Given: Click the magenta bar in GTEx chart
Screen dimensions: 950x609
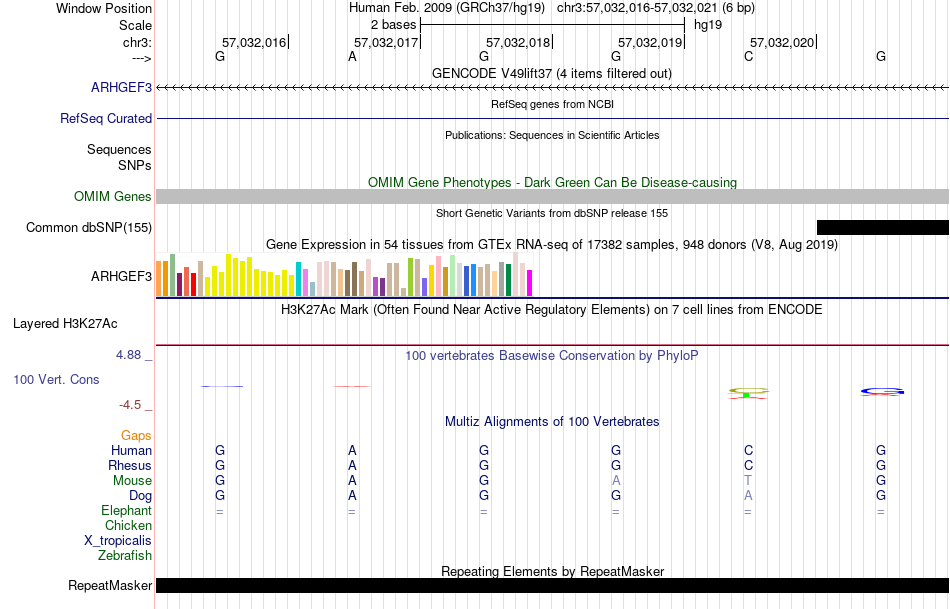Looking at the screenshot, I should pyautogui.click(x=530, y=283).
